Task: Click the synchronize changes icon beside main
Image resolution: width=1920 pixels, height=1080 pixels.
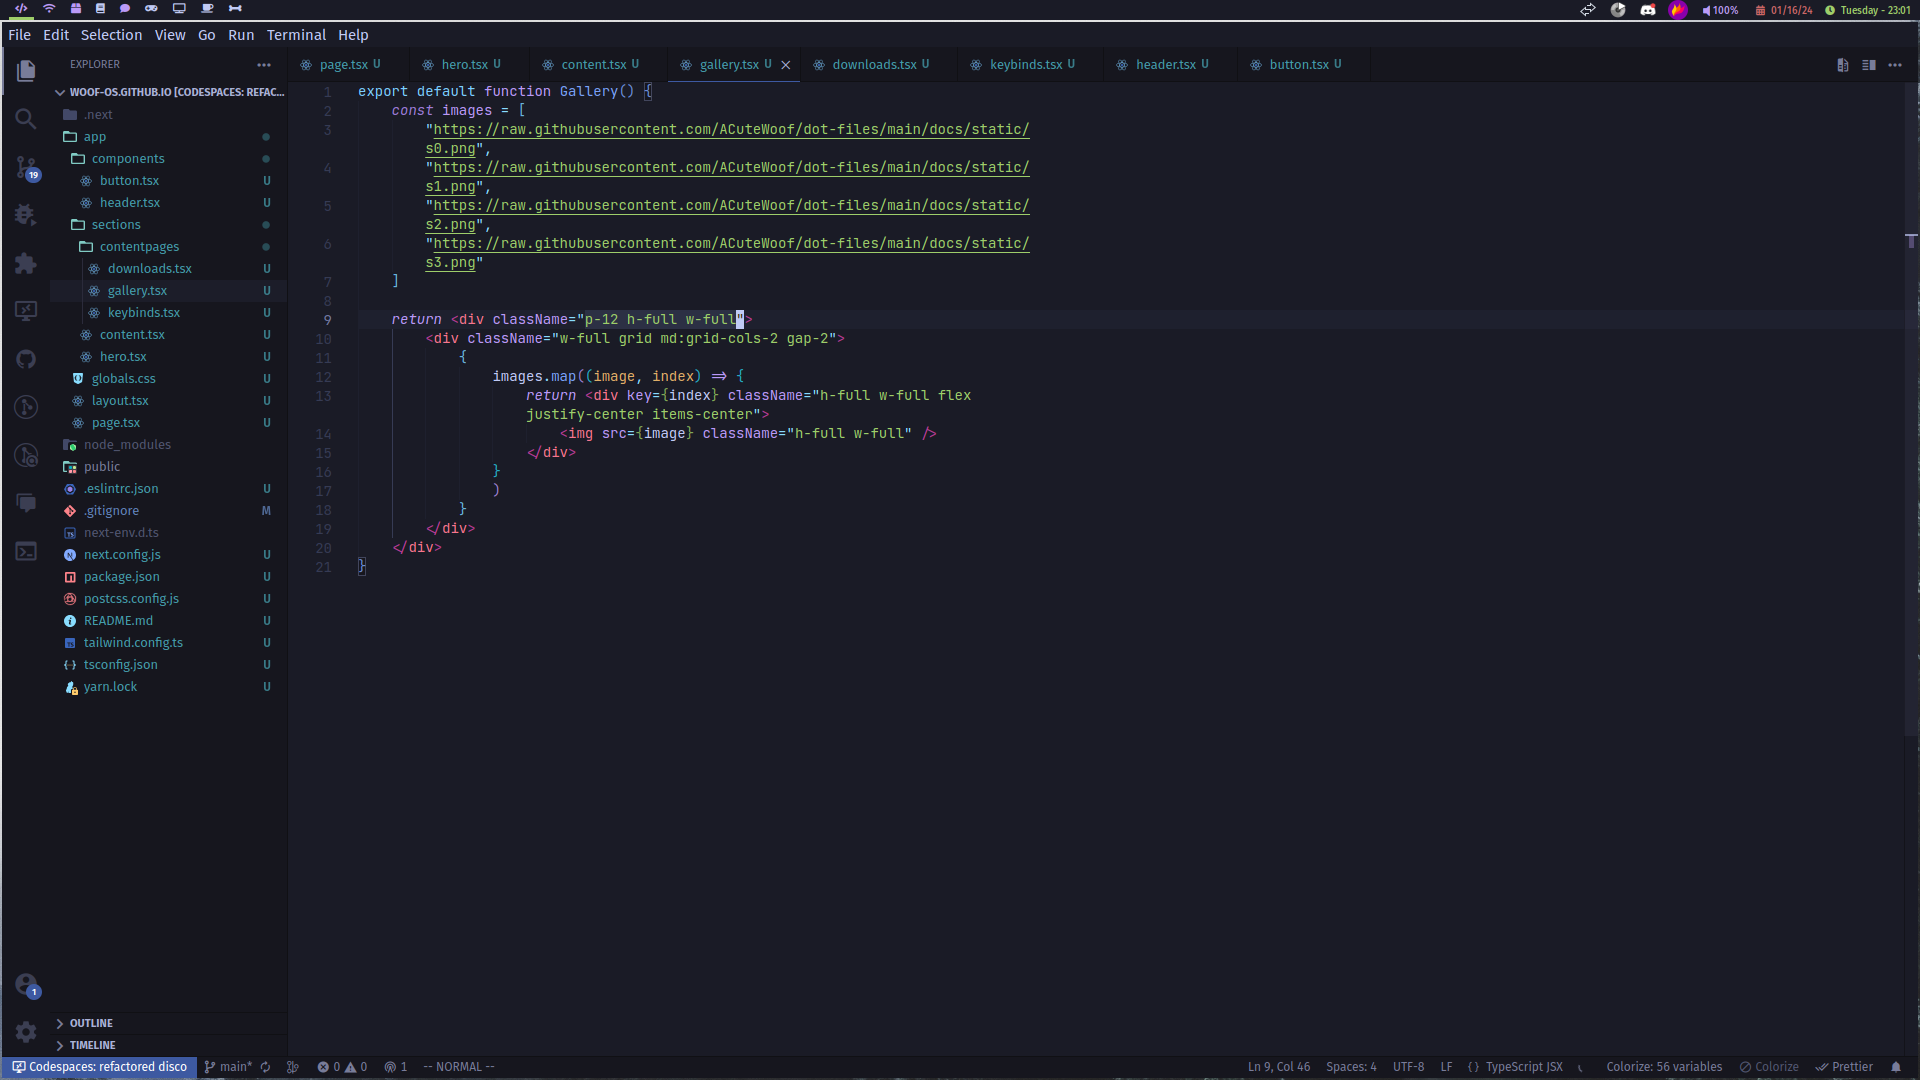Action: click(x=266, y=1067)
